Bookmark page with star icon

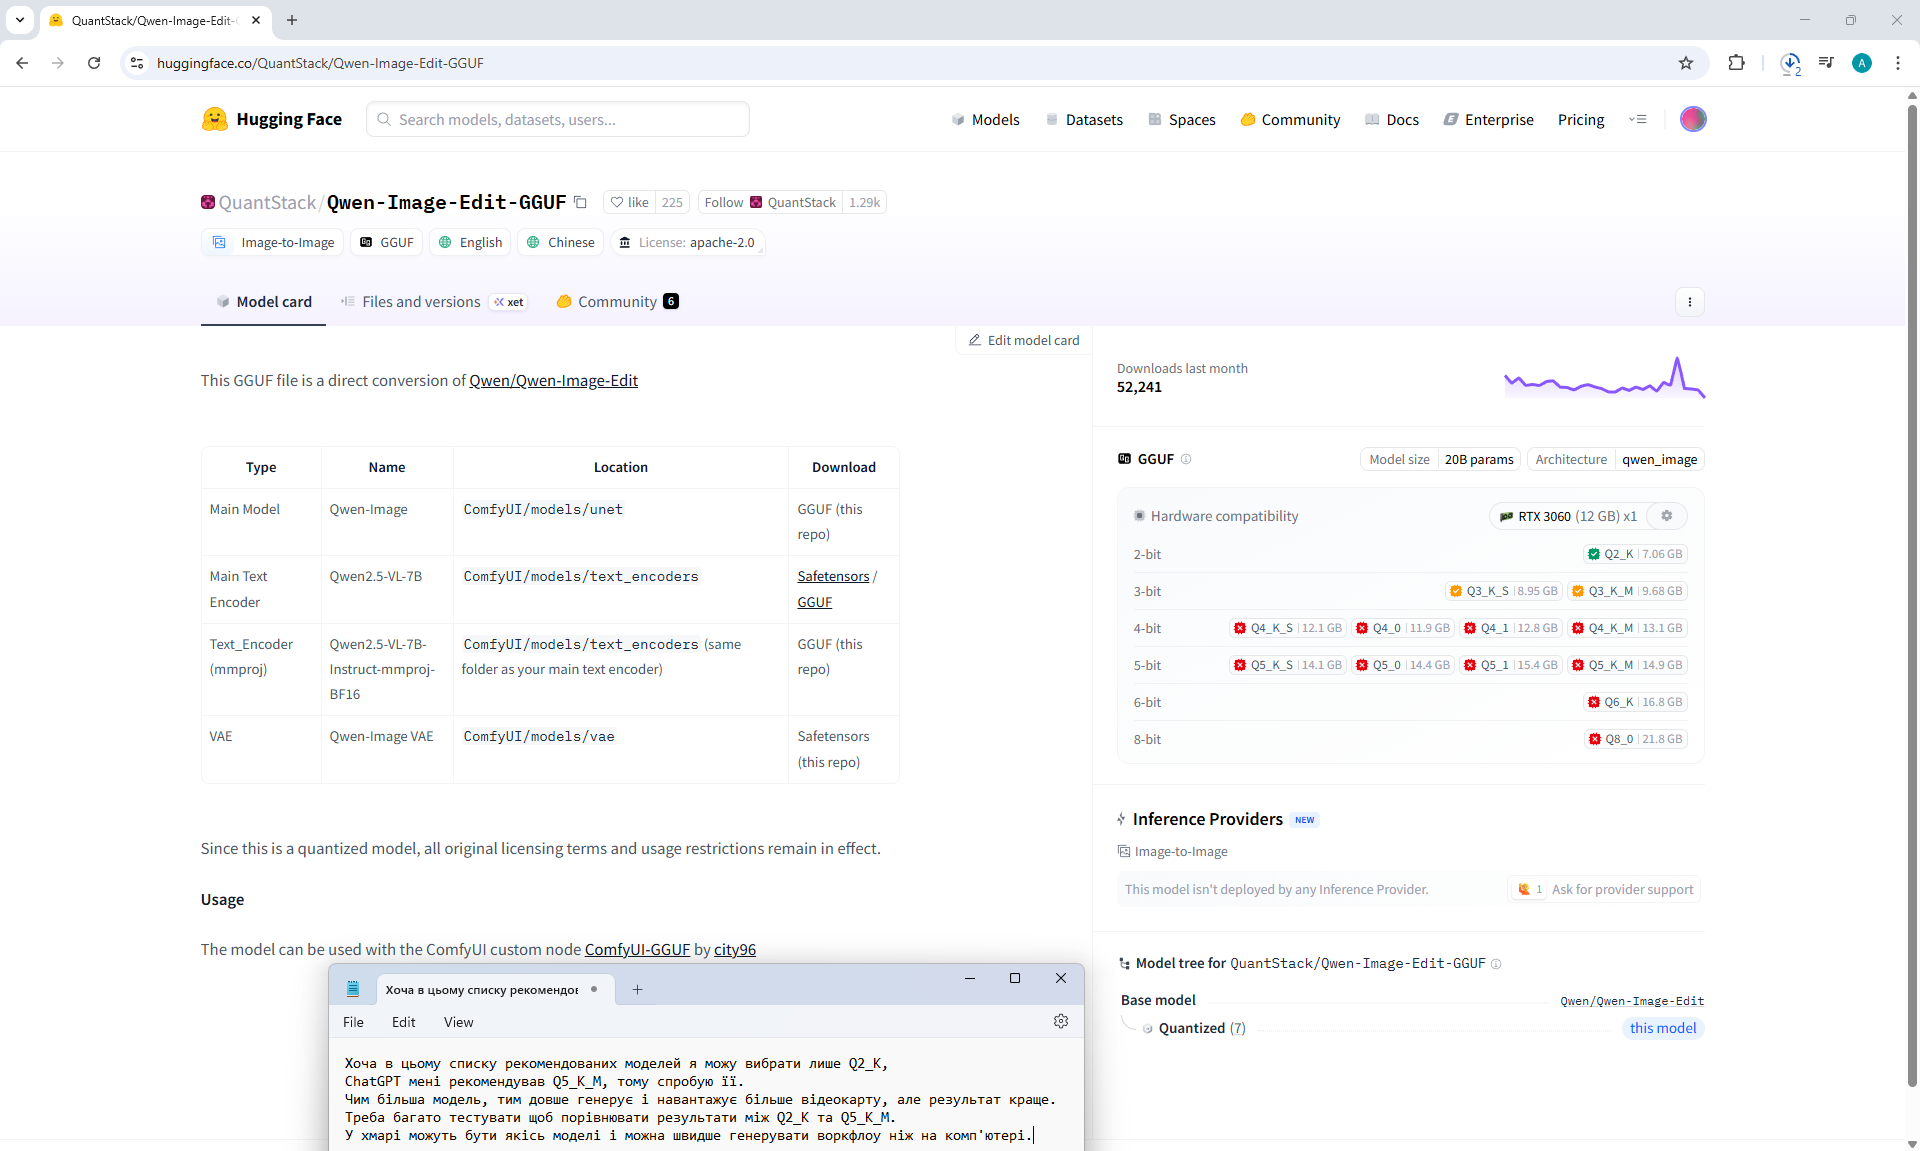pyautogui.click(x=1686, y=63)
